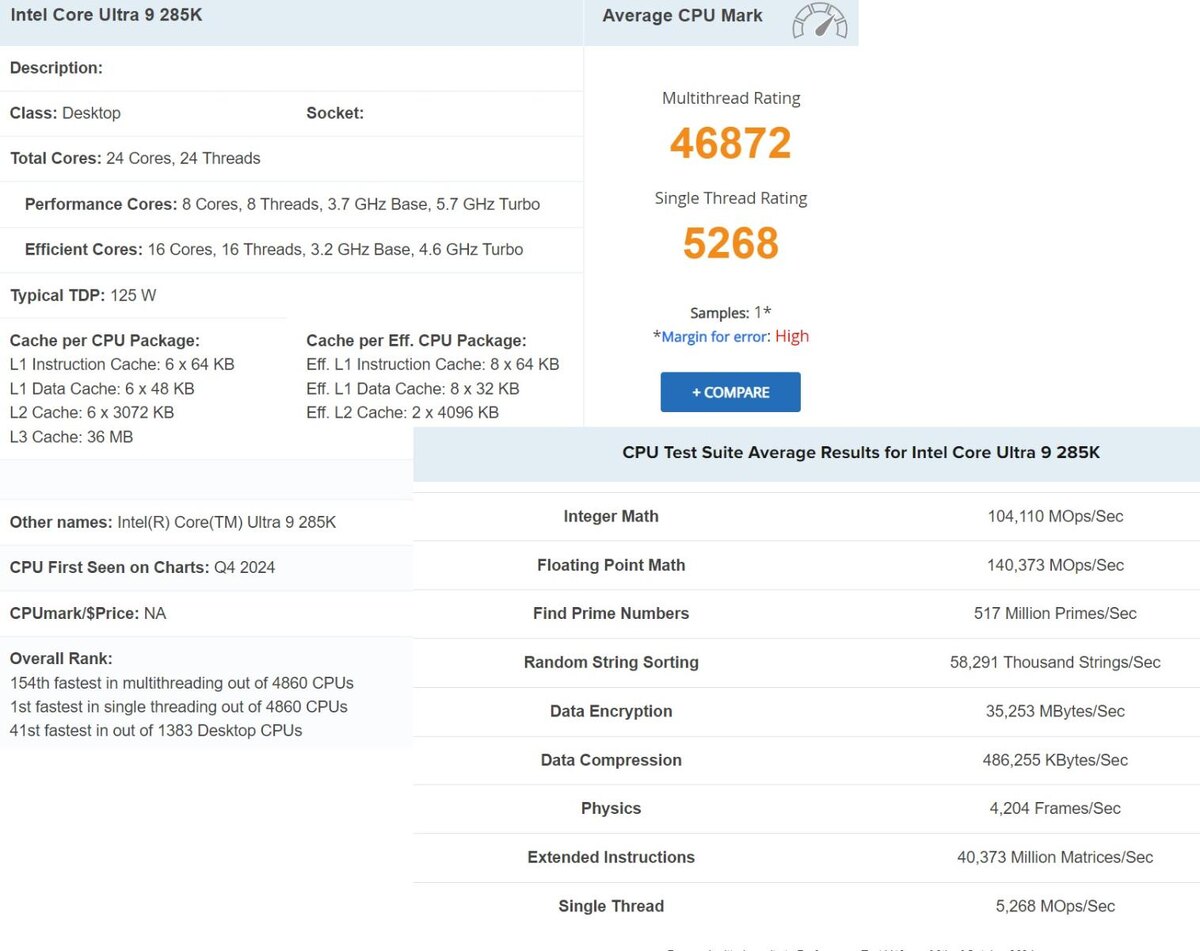
Task: Click 4,204 Frames/Sec value
Action: click(1055, 808)
